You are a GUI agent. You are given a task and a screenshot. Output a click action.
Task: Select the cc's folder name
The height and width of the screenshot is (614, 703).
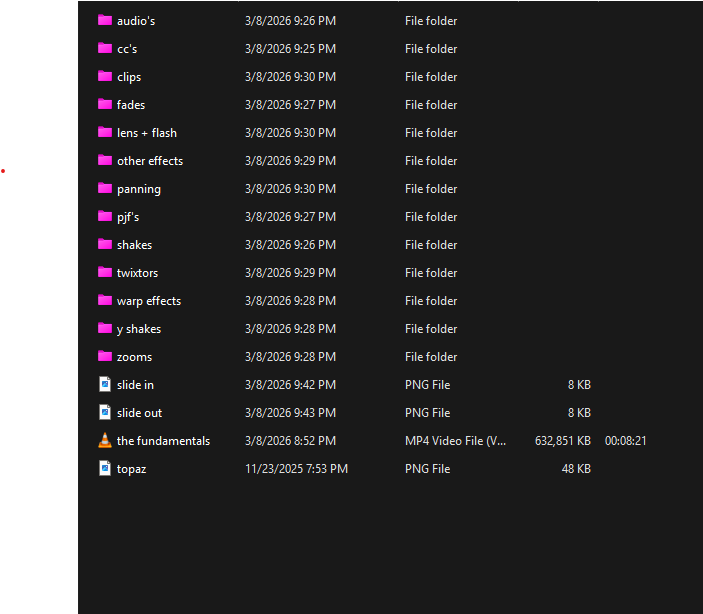127,49
